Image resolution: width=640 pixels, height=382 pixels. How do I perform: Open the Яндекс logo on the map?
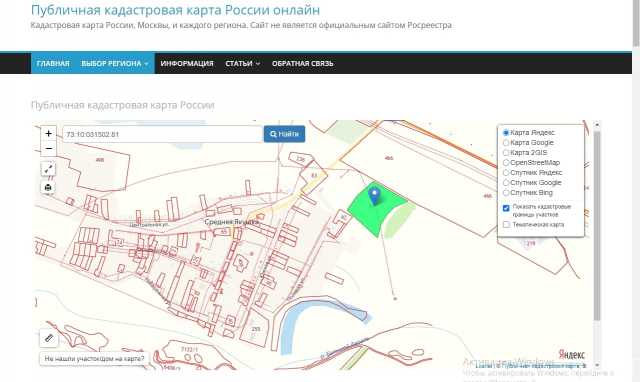[571, 354]
